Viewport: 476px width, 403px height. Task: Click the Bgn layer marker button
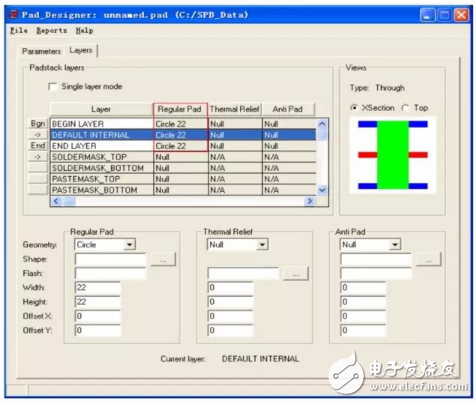[x=38, y=124]
